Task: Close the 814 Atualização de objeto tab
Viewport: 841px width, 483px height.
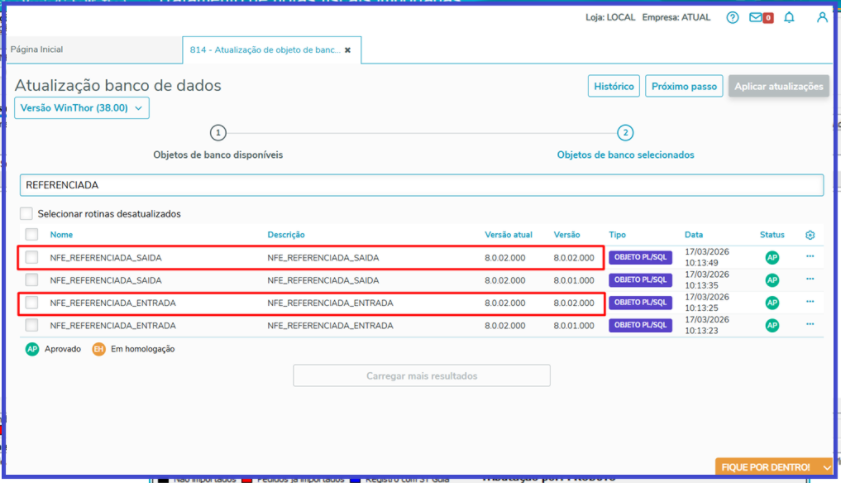Action: pyautogui.click(x=348, y=50)
